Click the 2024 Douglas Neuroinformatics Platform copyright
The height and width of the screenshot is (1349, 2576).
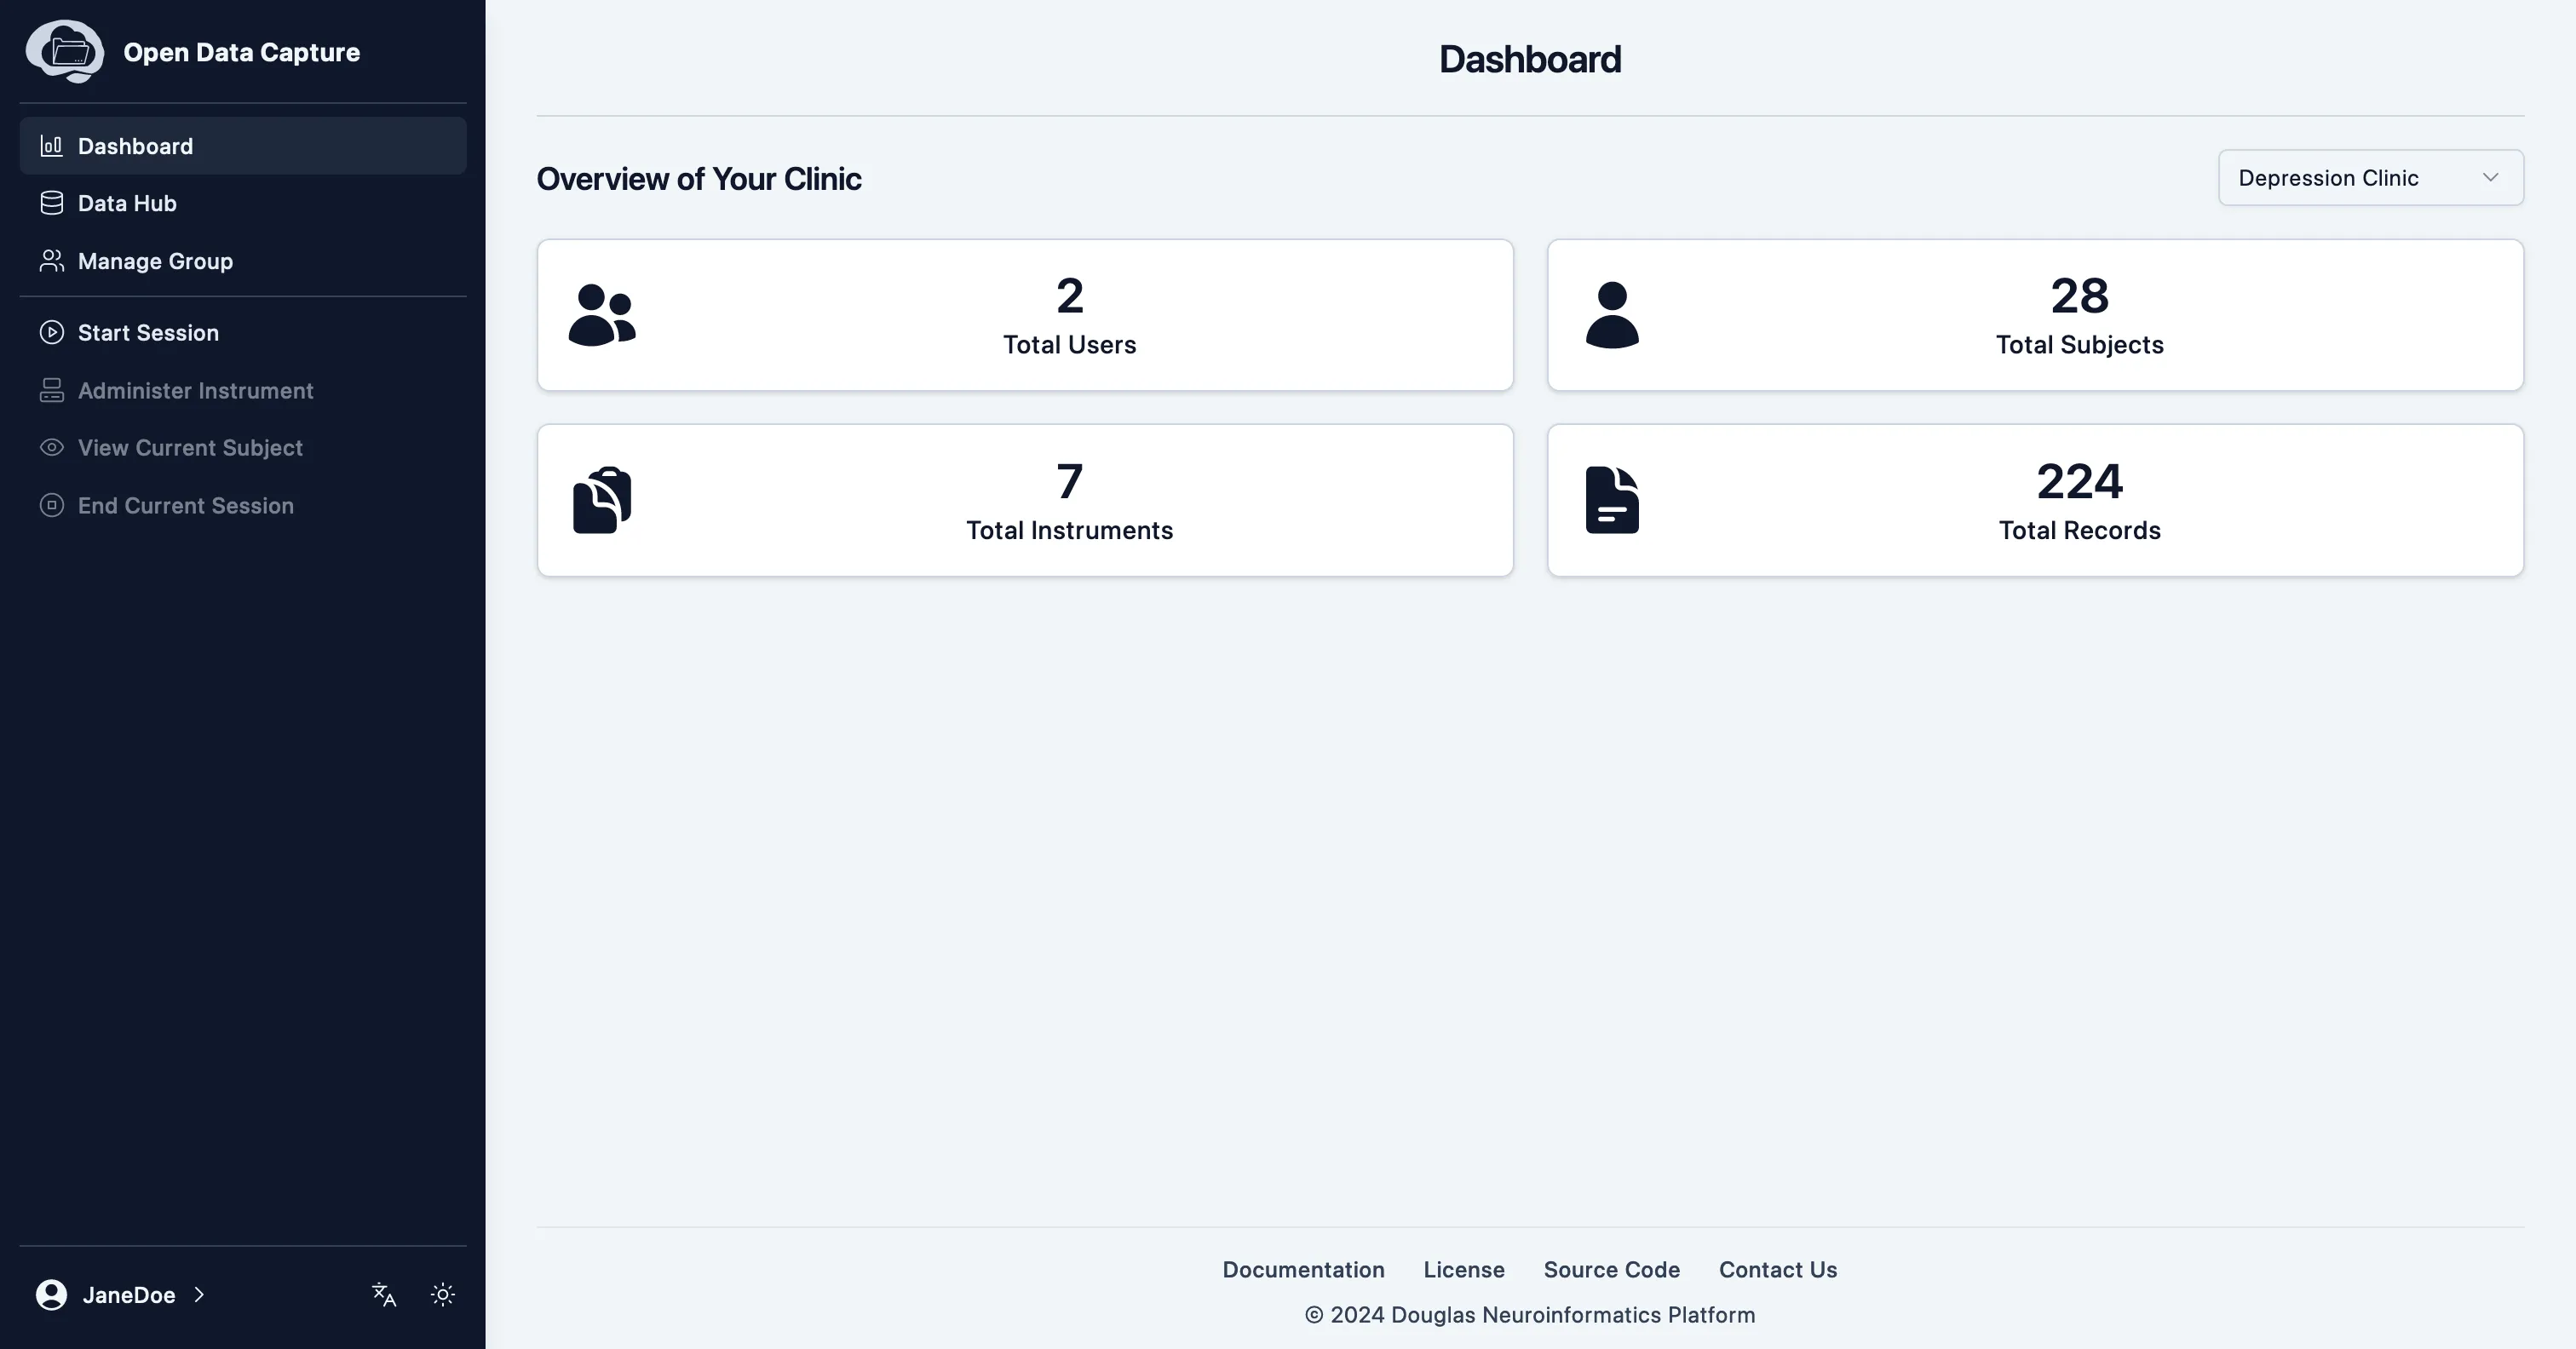(1530, 1315)
